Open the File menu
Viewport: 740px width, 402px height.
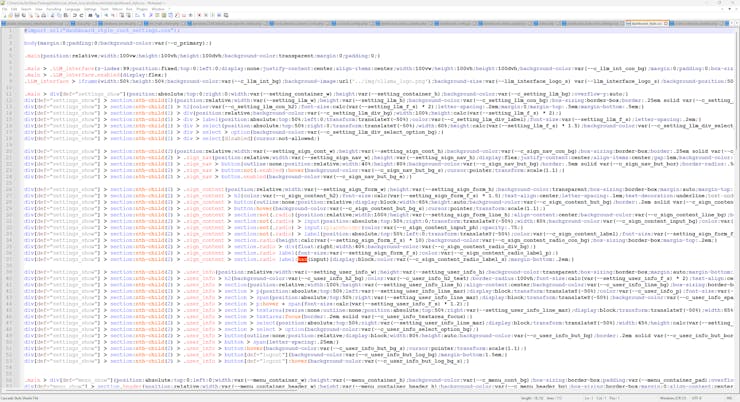click(5, 9)
